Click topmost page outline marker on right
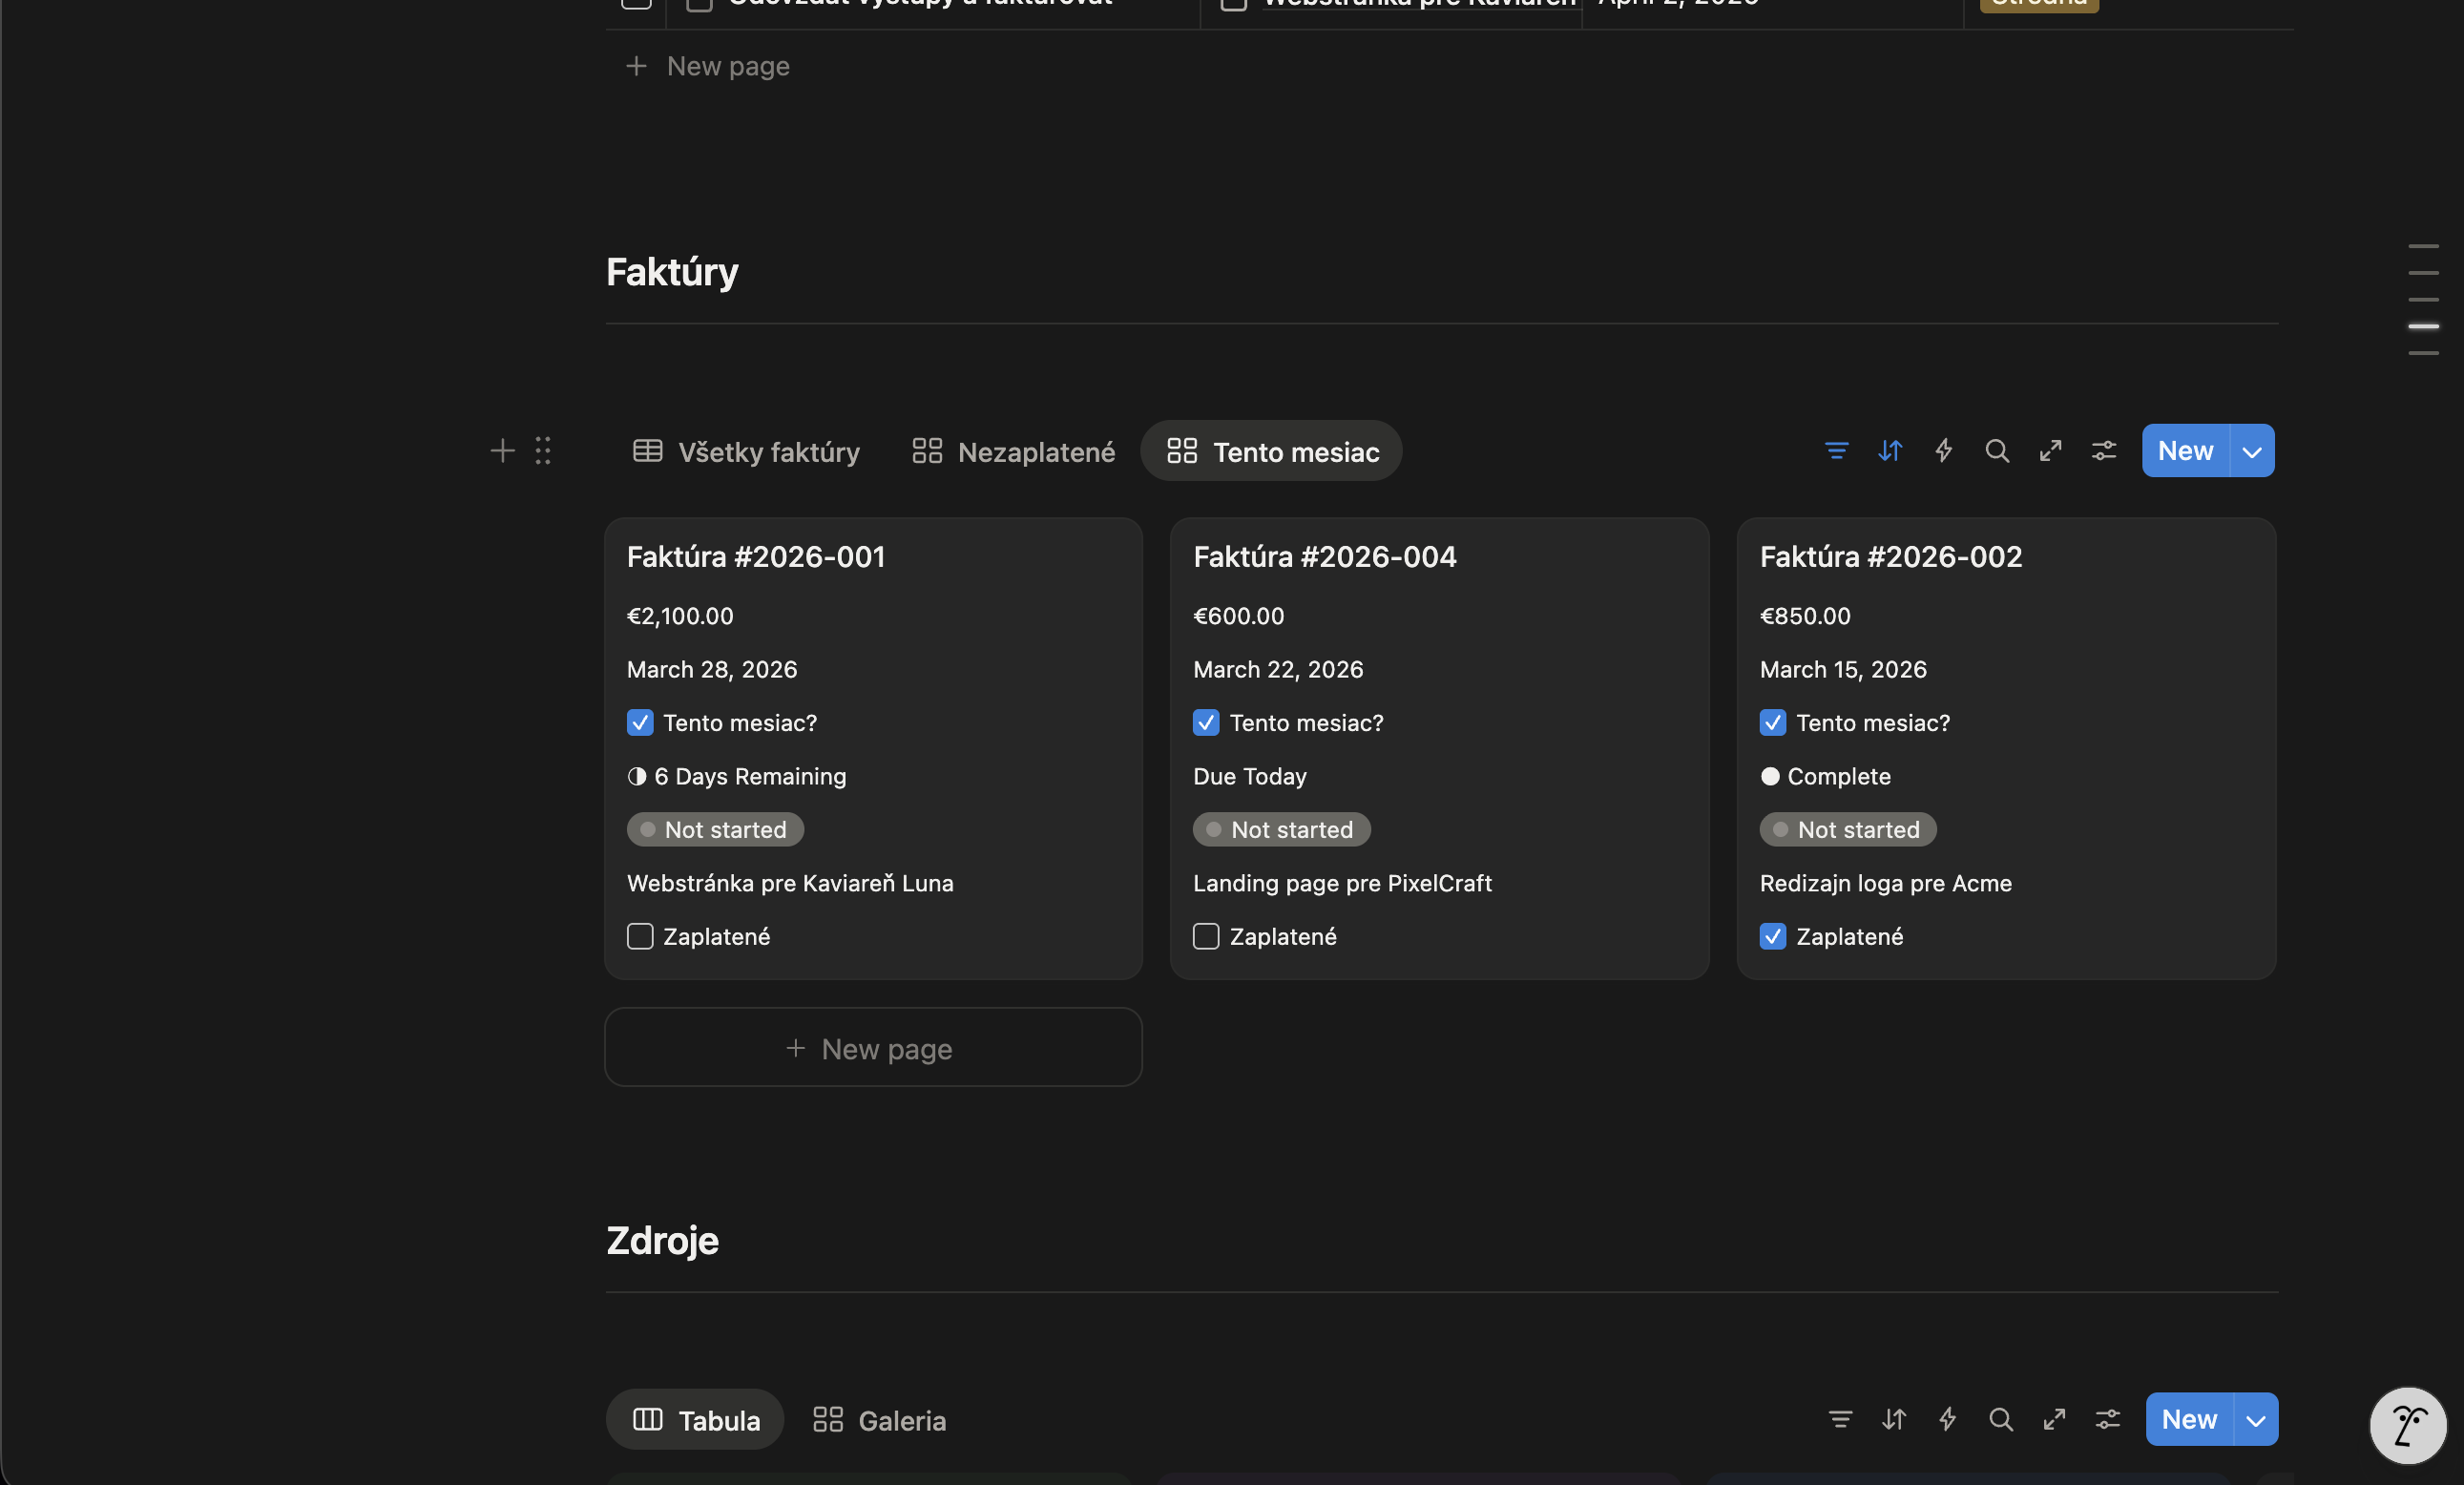Image resolution: width=2464 pixels, height=1485 pixels. pos(2423,246)
